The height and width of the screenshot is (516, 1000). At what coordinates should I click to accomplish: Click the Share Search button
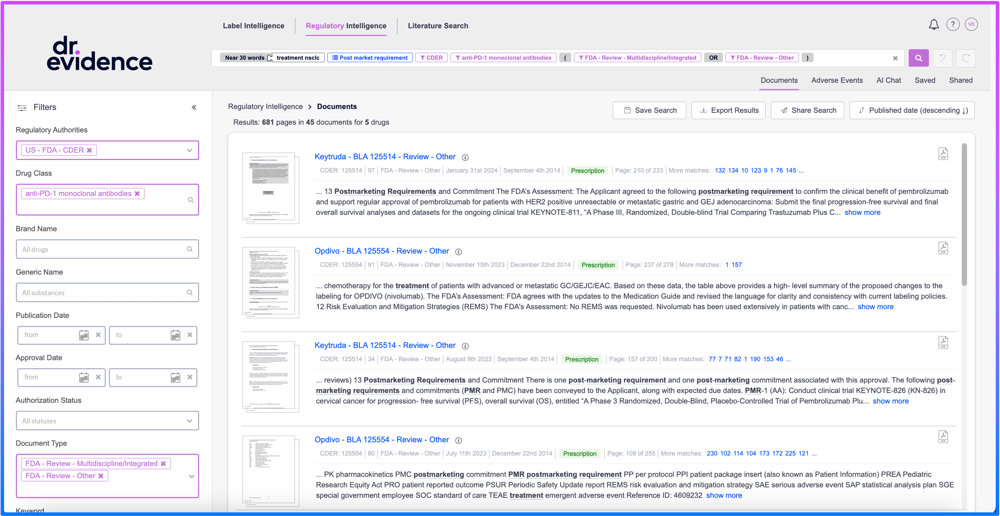(x=807, y=110)
